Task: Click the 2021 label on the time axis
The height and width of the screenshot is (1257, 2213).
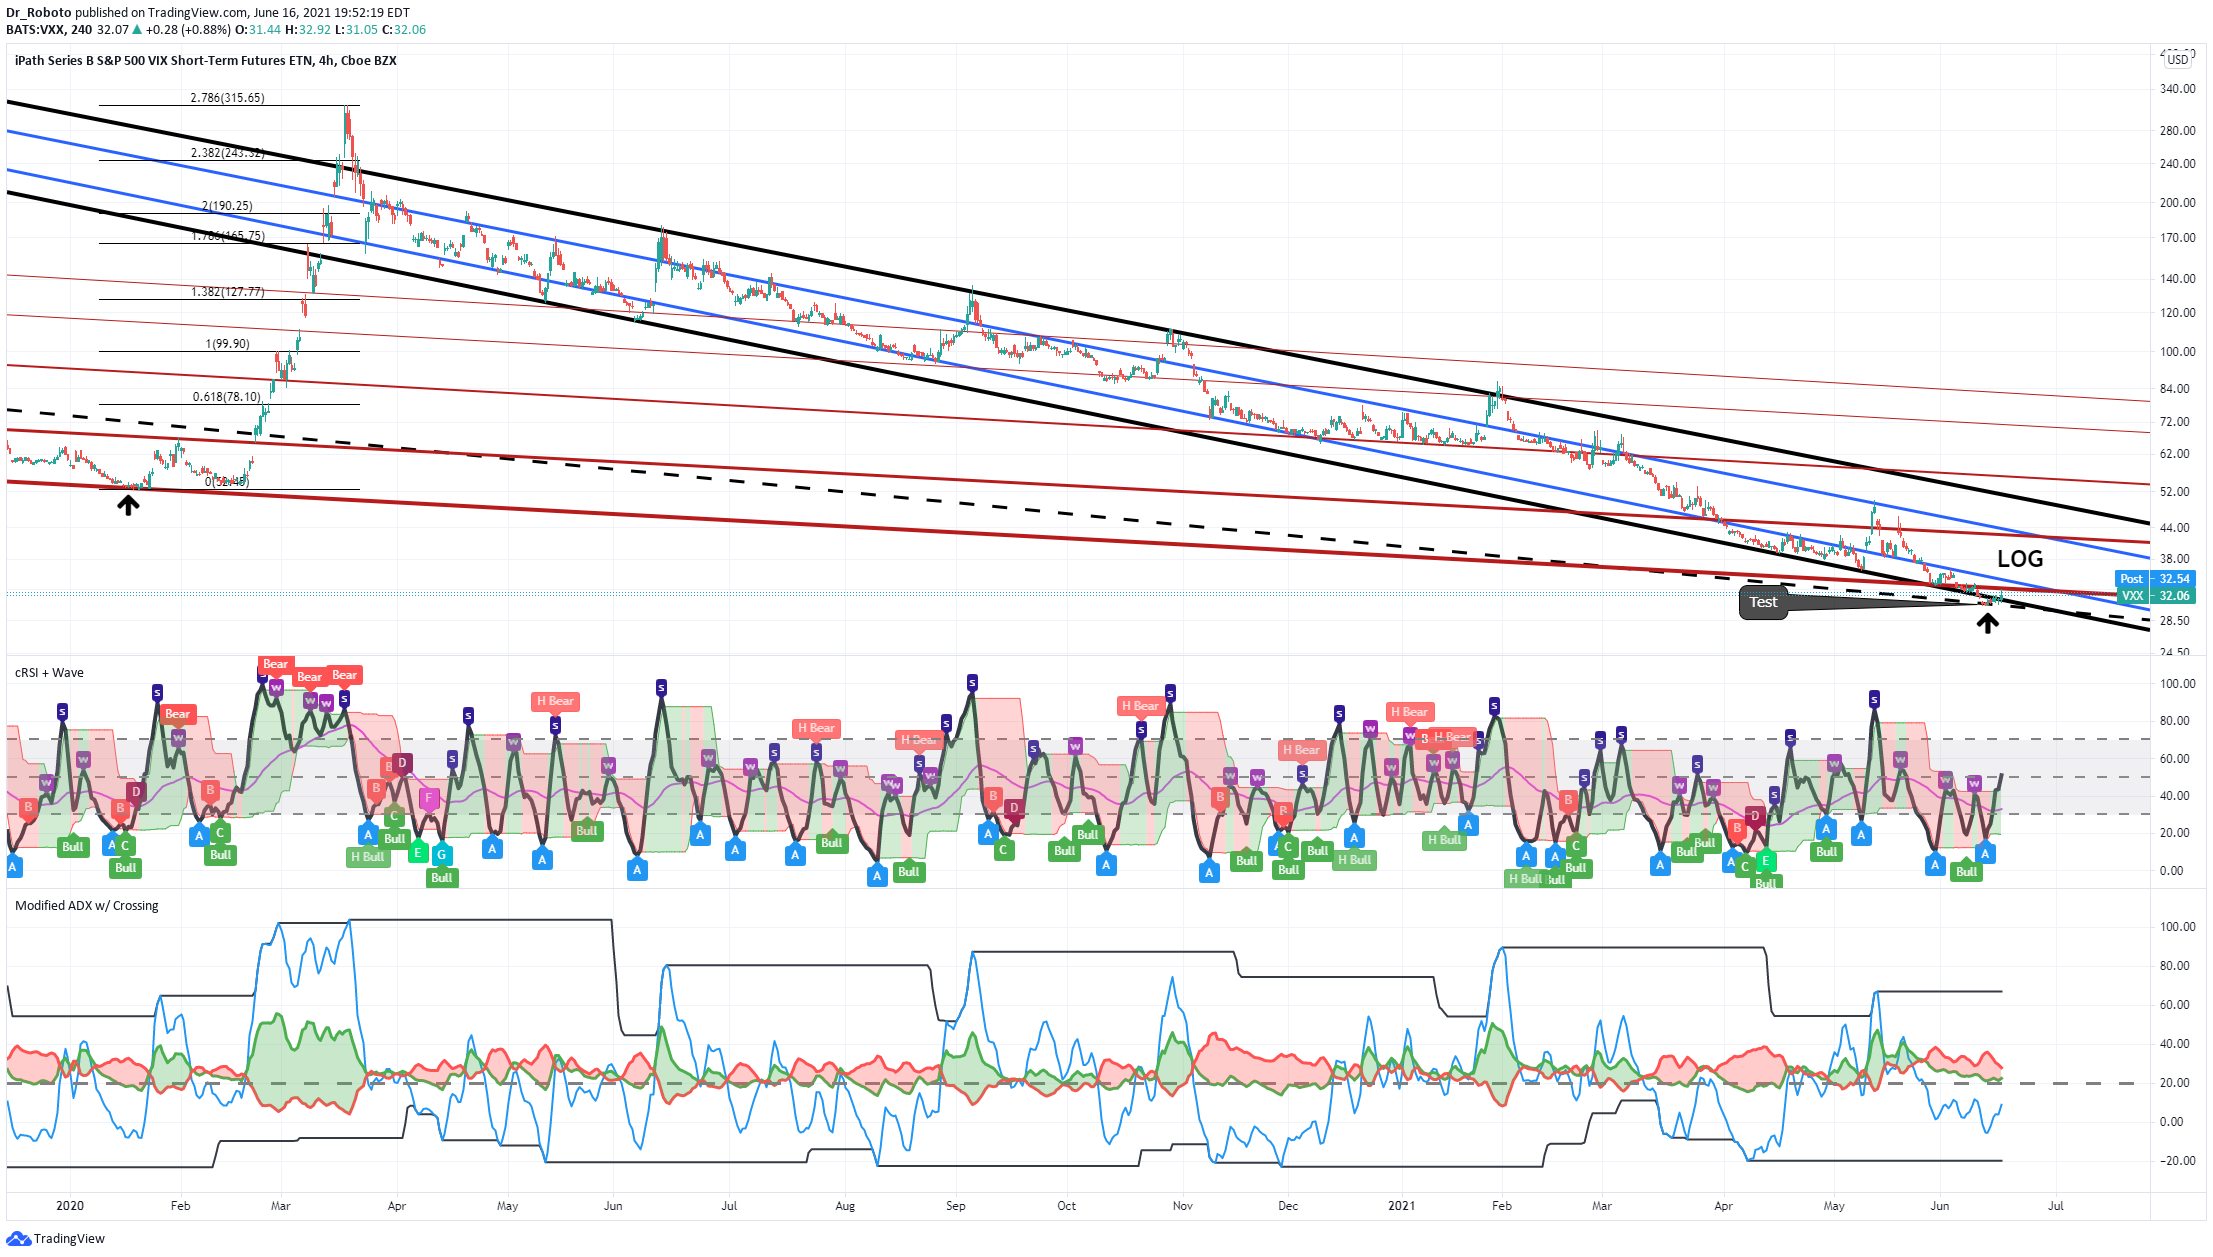Action: [1402, 1206]
